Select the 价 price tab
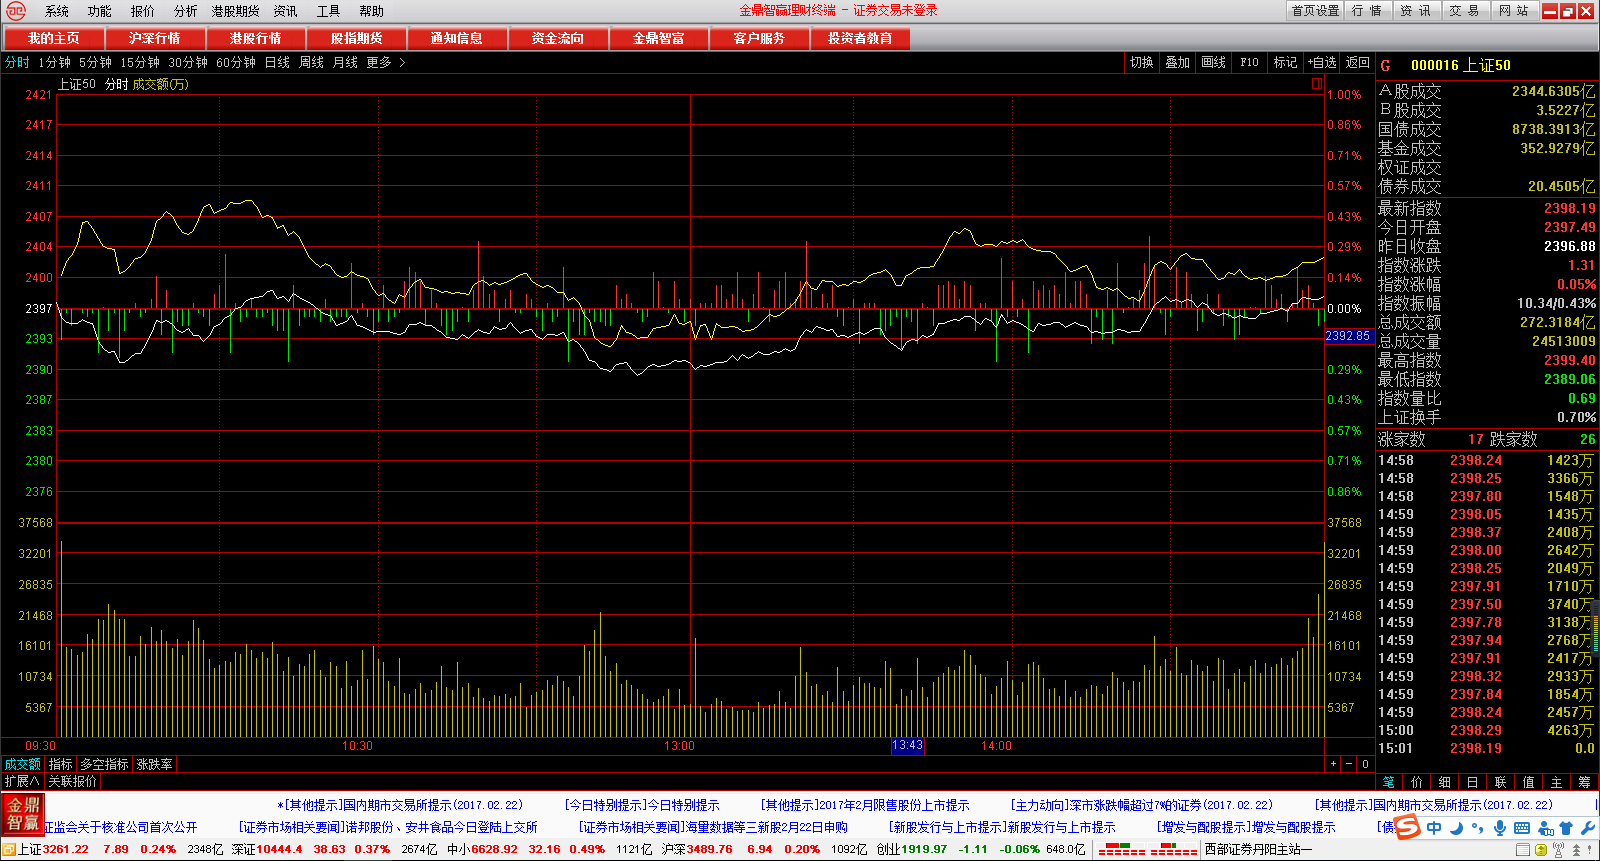1600x861 pixels. pos(1417,782)
